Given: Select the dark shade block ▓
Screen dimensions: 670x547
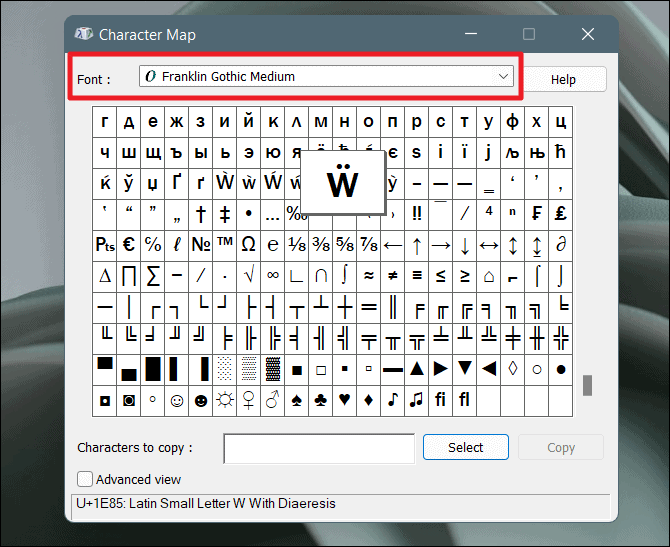Looking at the screenshot, I should [x=273, y=369].
